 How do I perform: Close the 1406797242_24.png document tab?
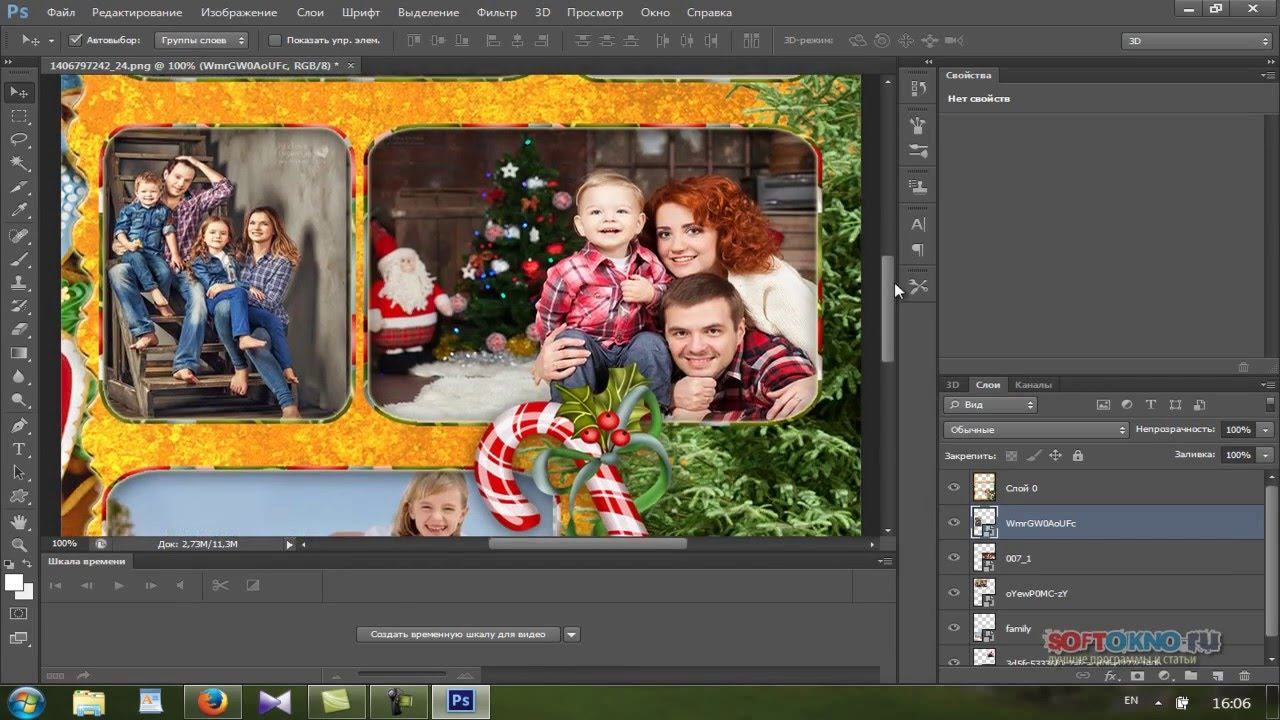tap(350, 65)
